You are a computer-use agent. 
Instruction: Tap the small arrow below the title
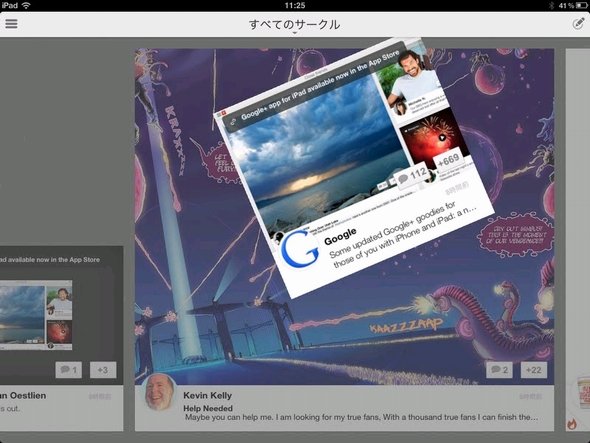coord(295,33)
